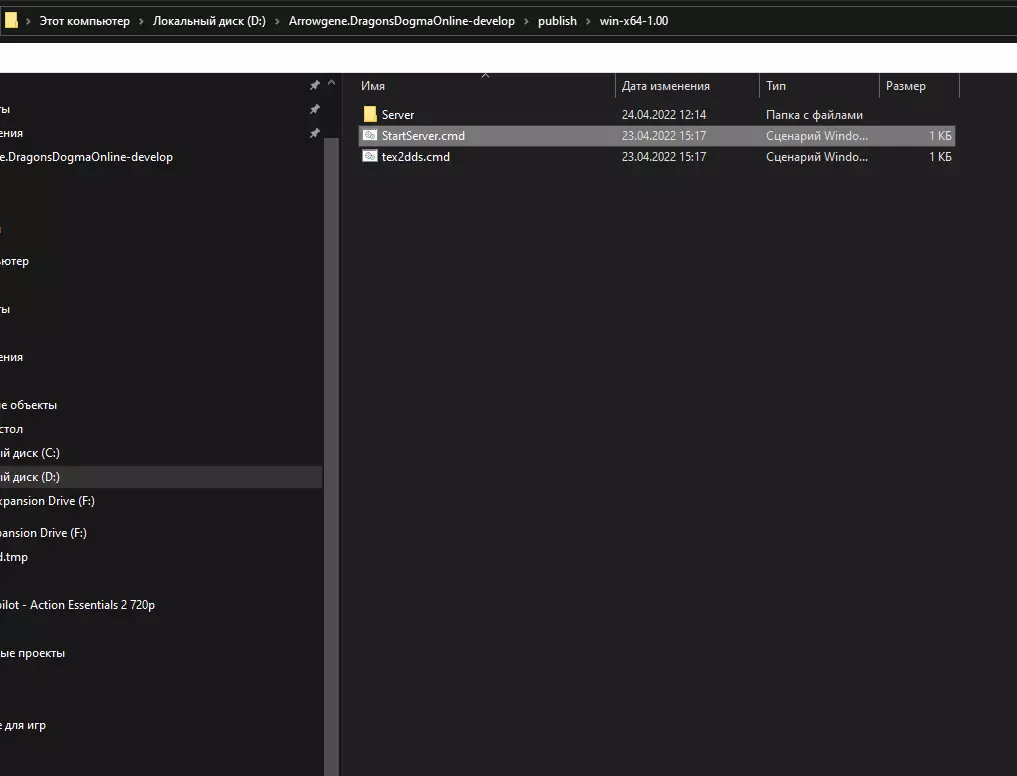Click the scroll-up arrow of navigation pane
The image size is (1017, 776).
[x=331, y=83]
